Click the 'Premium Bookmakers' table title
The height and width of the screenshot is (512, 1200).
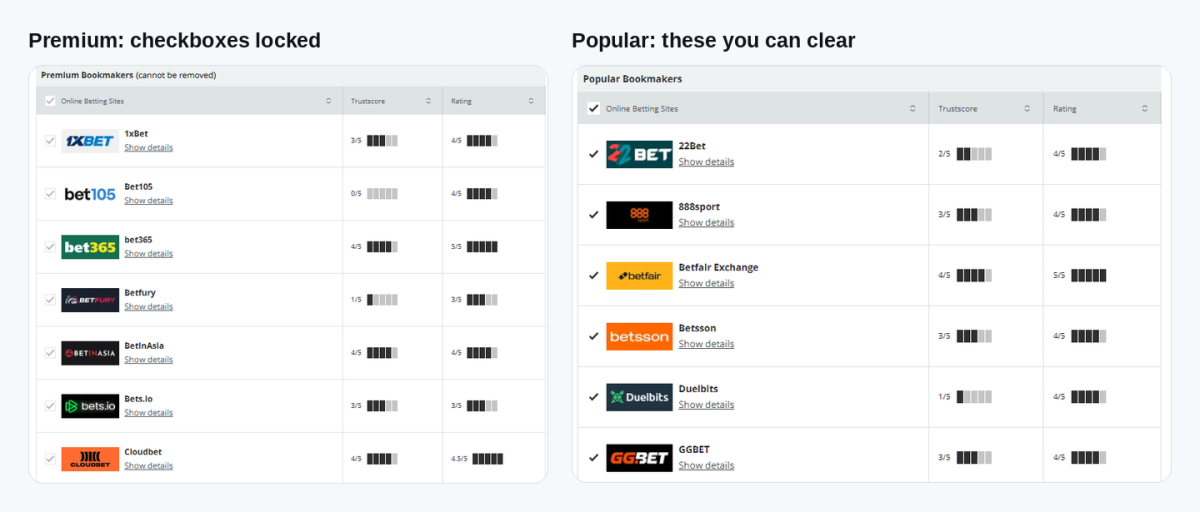[87, 75]
